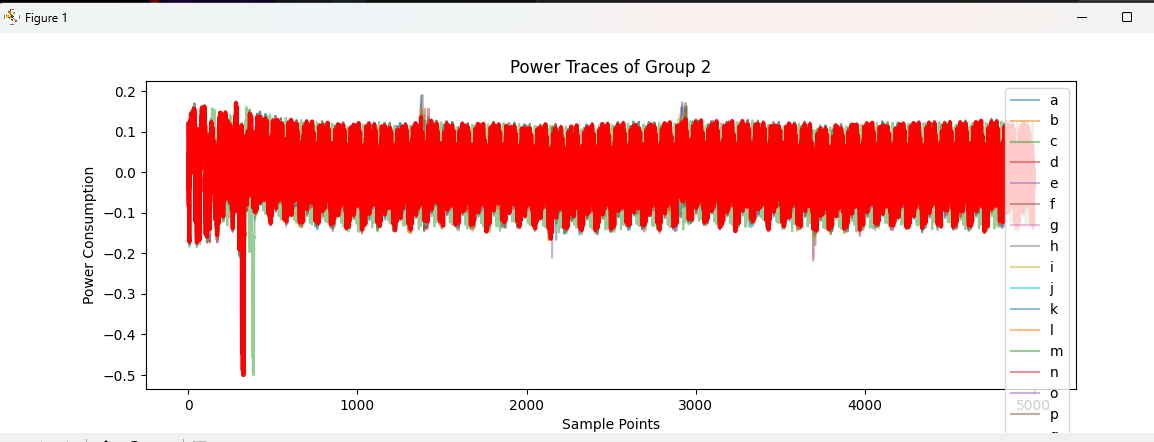
Task: Click the legend line swatch for "n"
Action: (x=1027, y=372)
